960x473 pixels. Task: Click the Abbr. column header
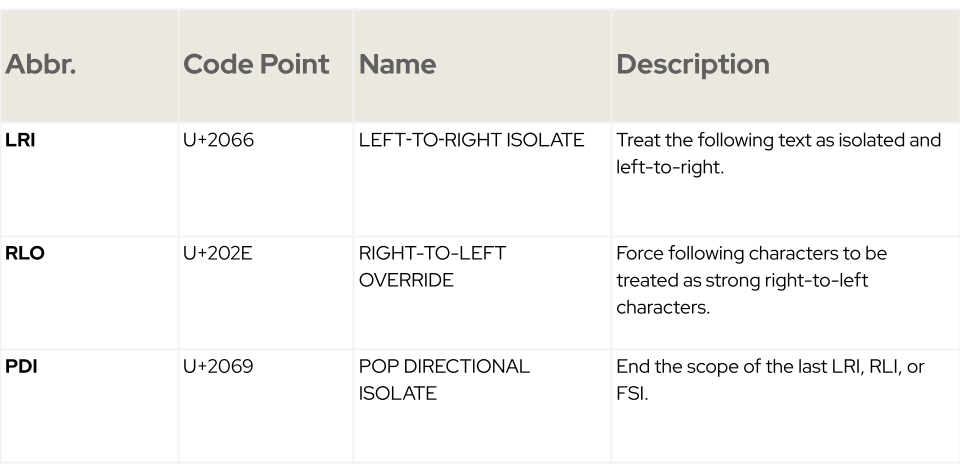[x=40, y=64]
